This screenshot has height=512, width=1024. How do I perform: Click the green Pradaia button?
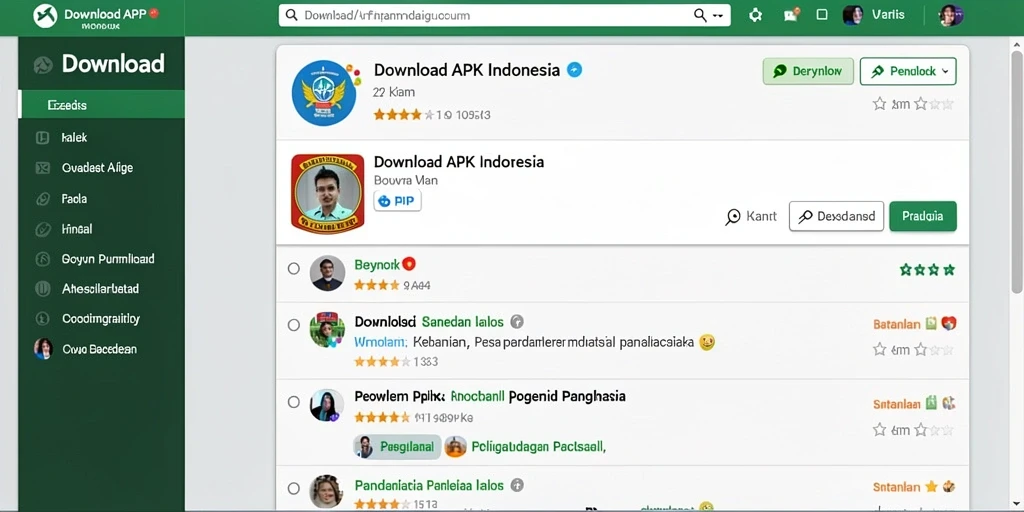pyautogui.click(x=923, y=216)
